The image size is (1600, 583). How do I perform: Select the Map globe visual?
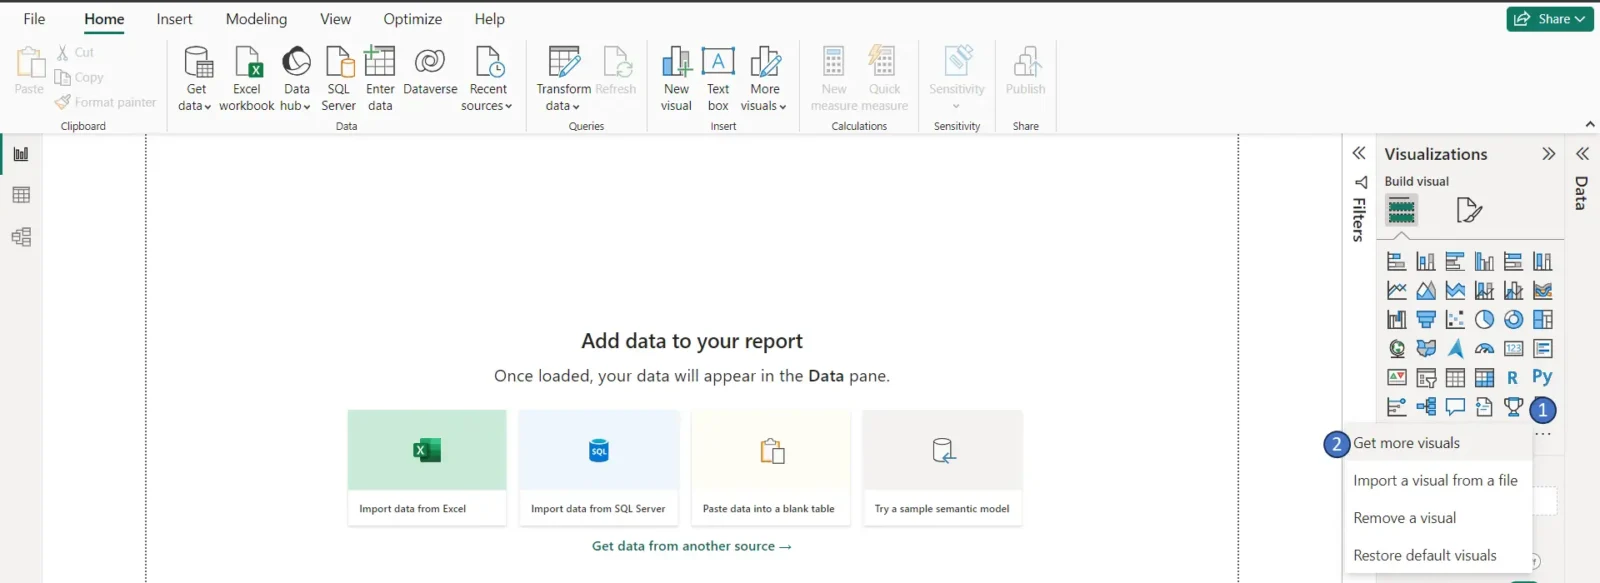pos(1397,349)
